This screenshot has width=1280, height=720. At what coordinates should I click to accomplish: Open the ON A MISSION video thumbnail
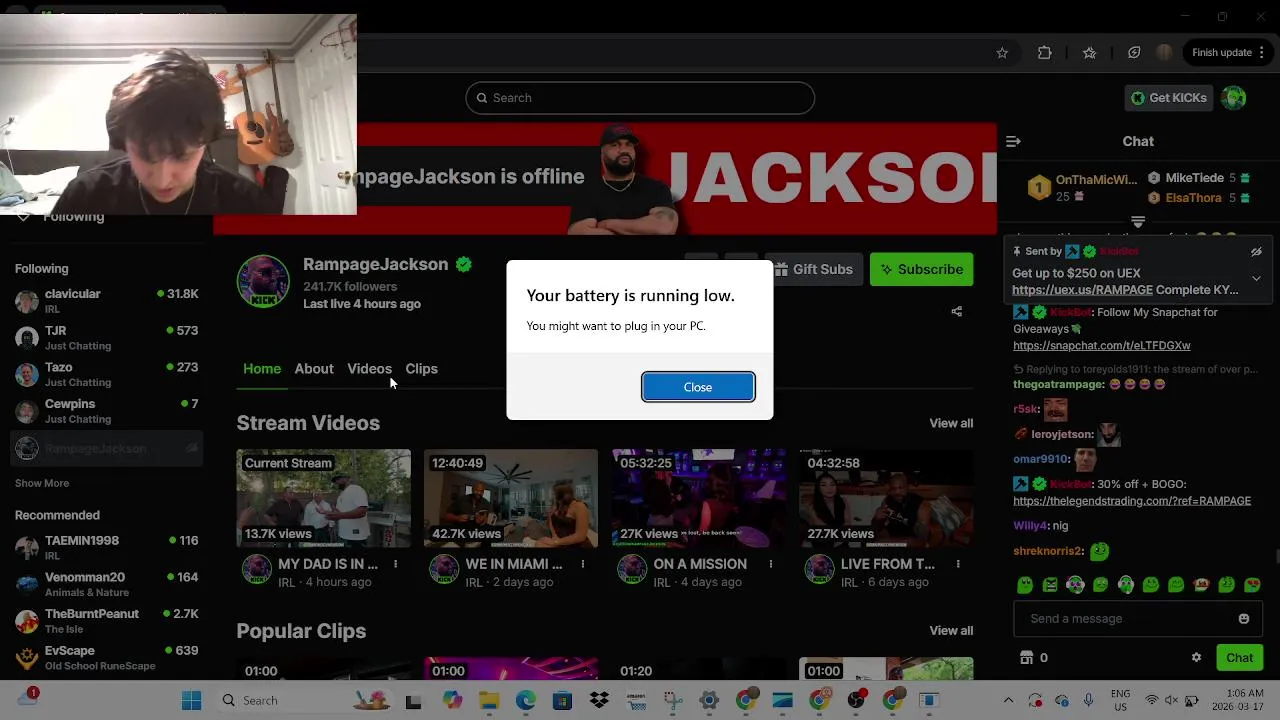698,498
